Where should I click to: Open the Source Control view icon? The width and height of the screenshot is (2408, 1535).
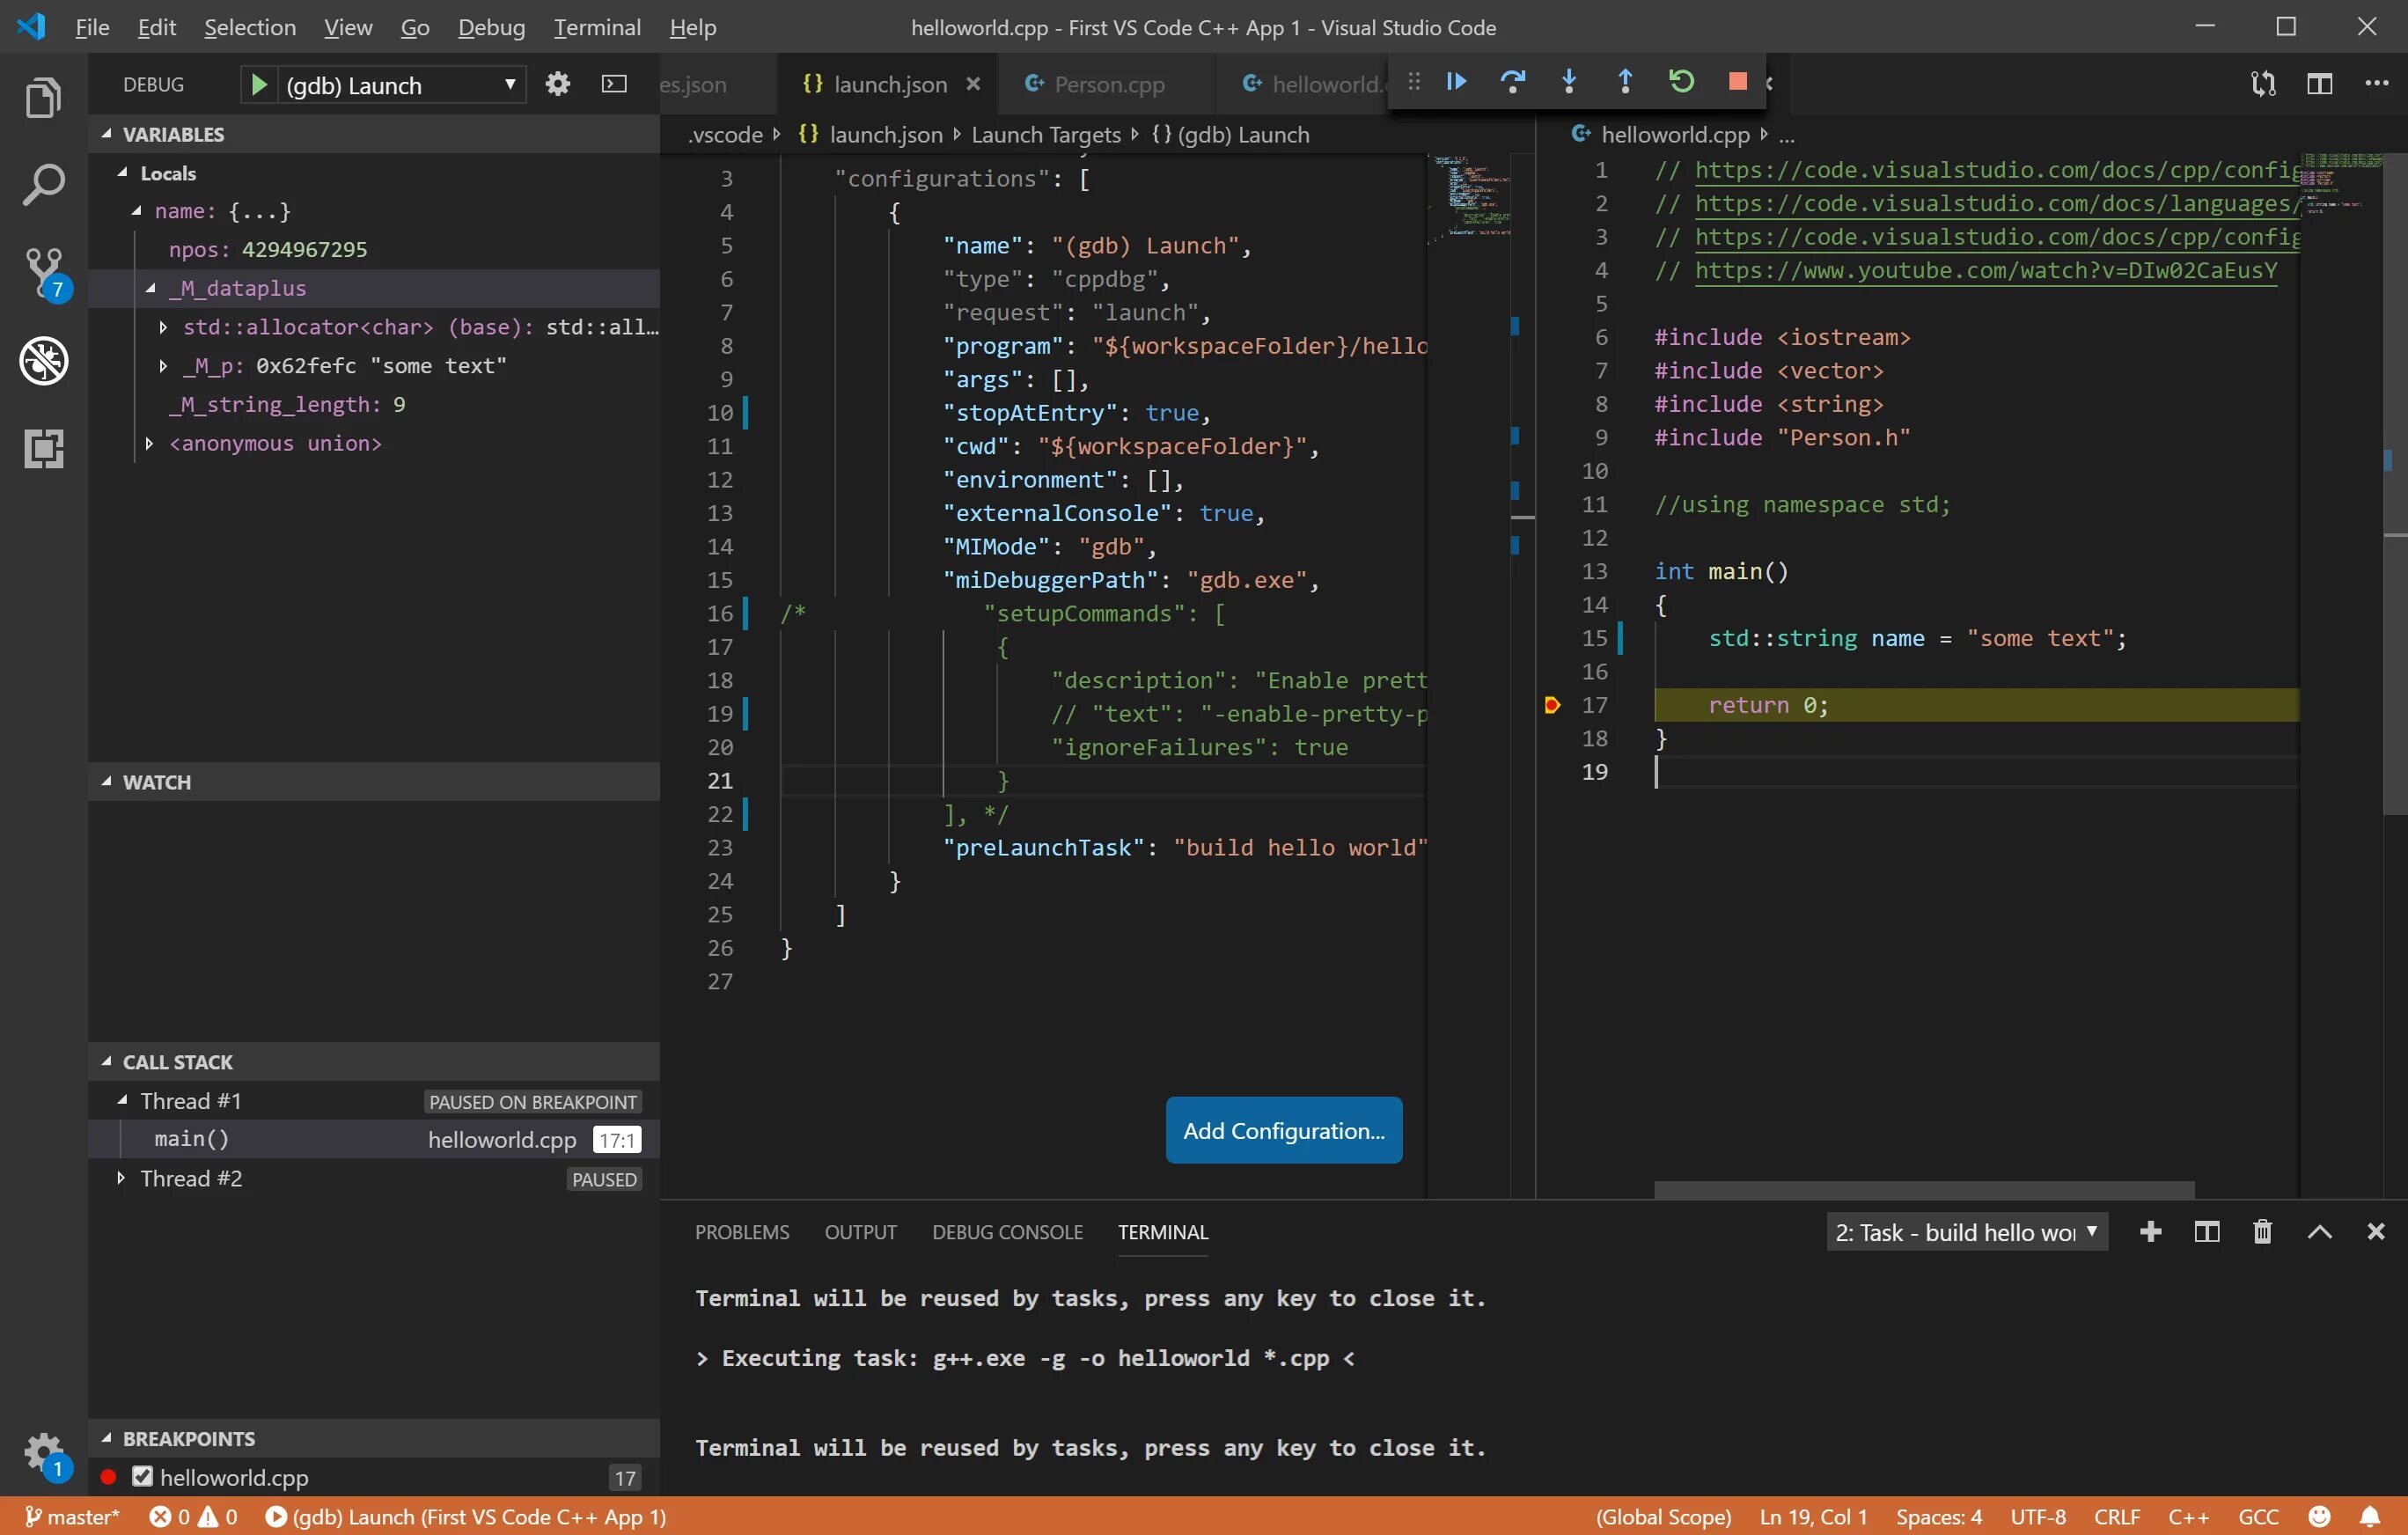[x=45, y=273]
